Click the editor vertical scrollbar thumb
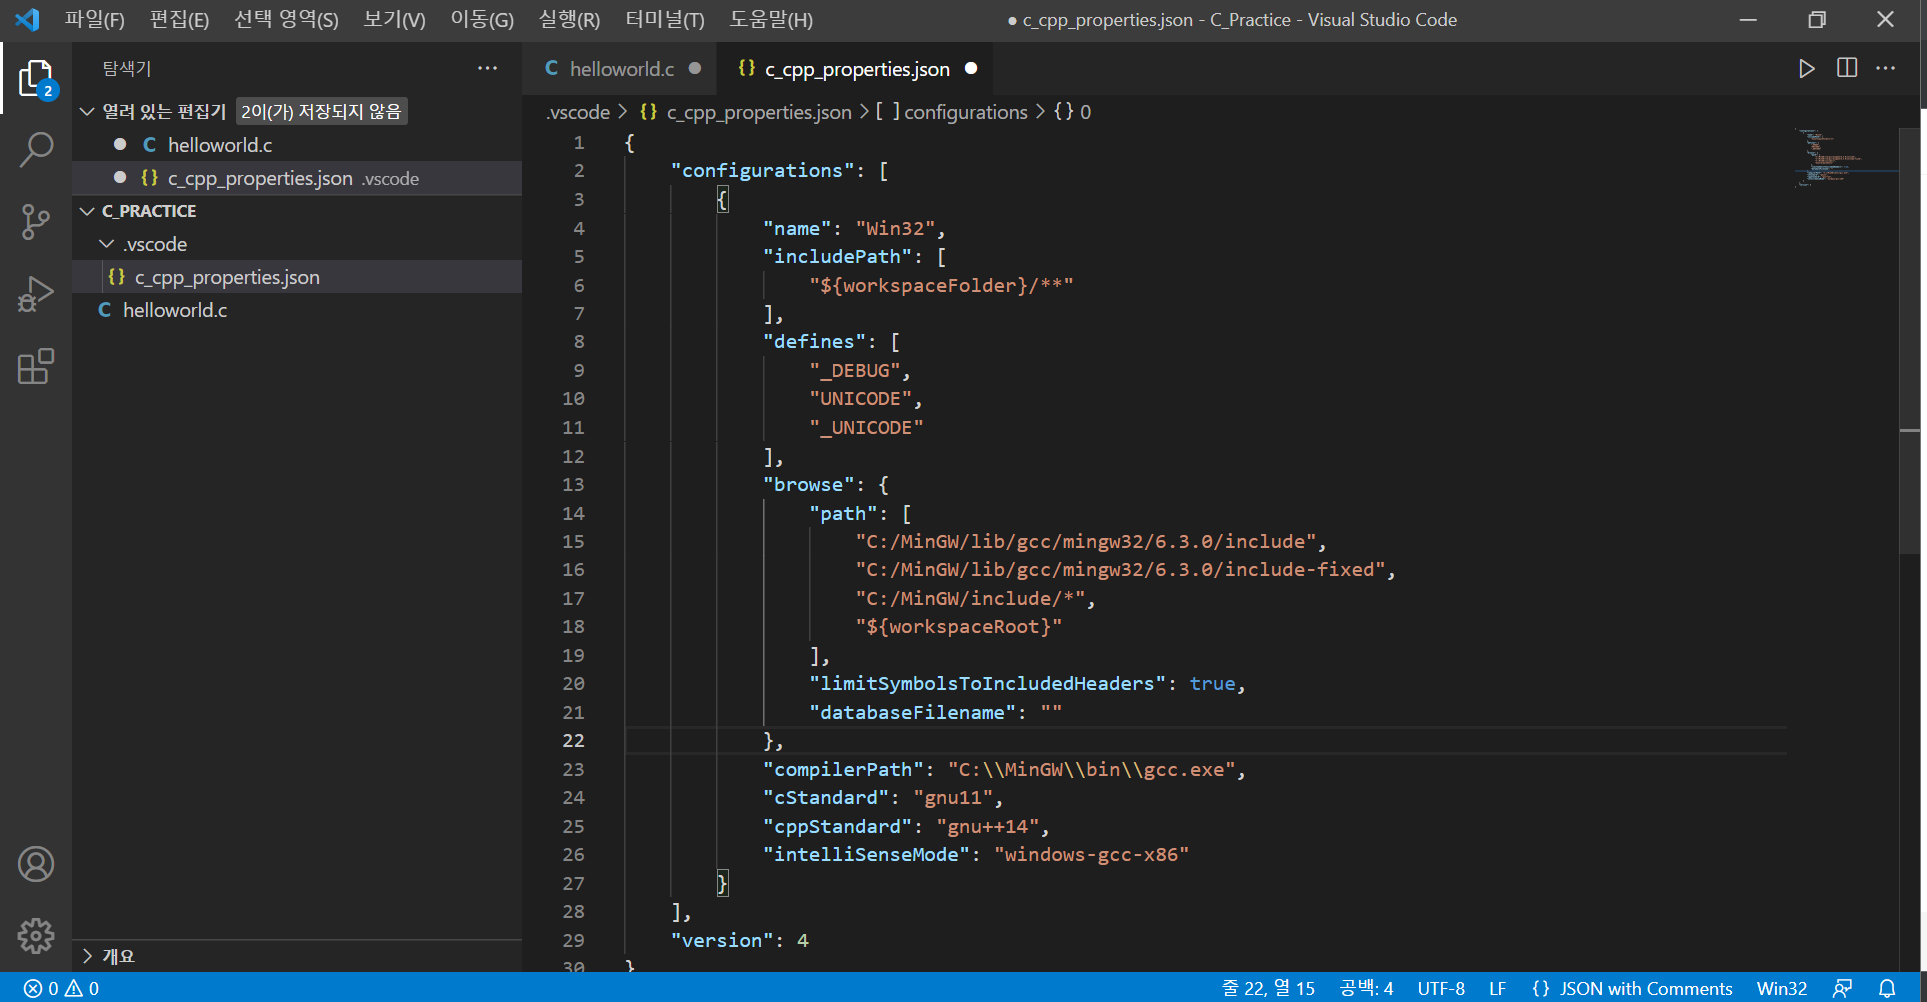The width and height of the screenshot is (1927, 1002). pyautogui.click(x=1909, y=340)
